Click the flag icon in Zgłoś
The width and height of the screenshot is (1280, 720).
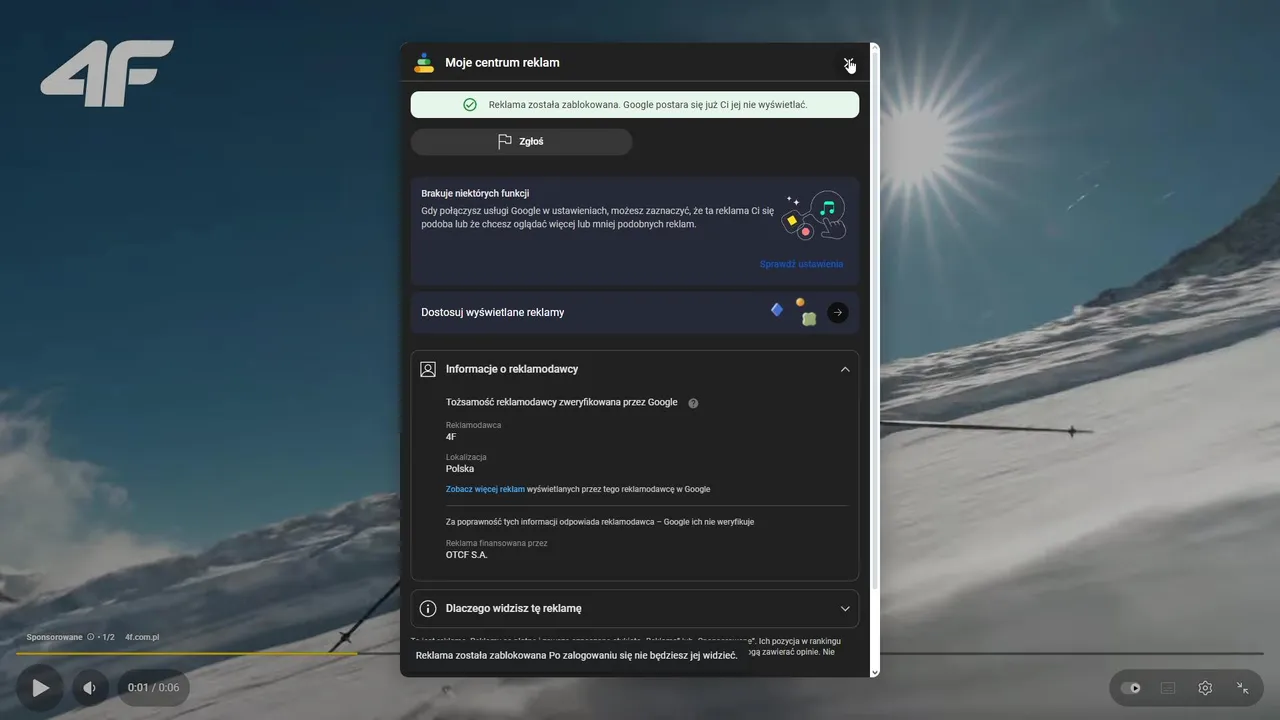coord(505,142)
